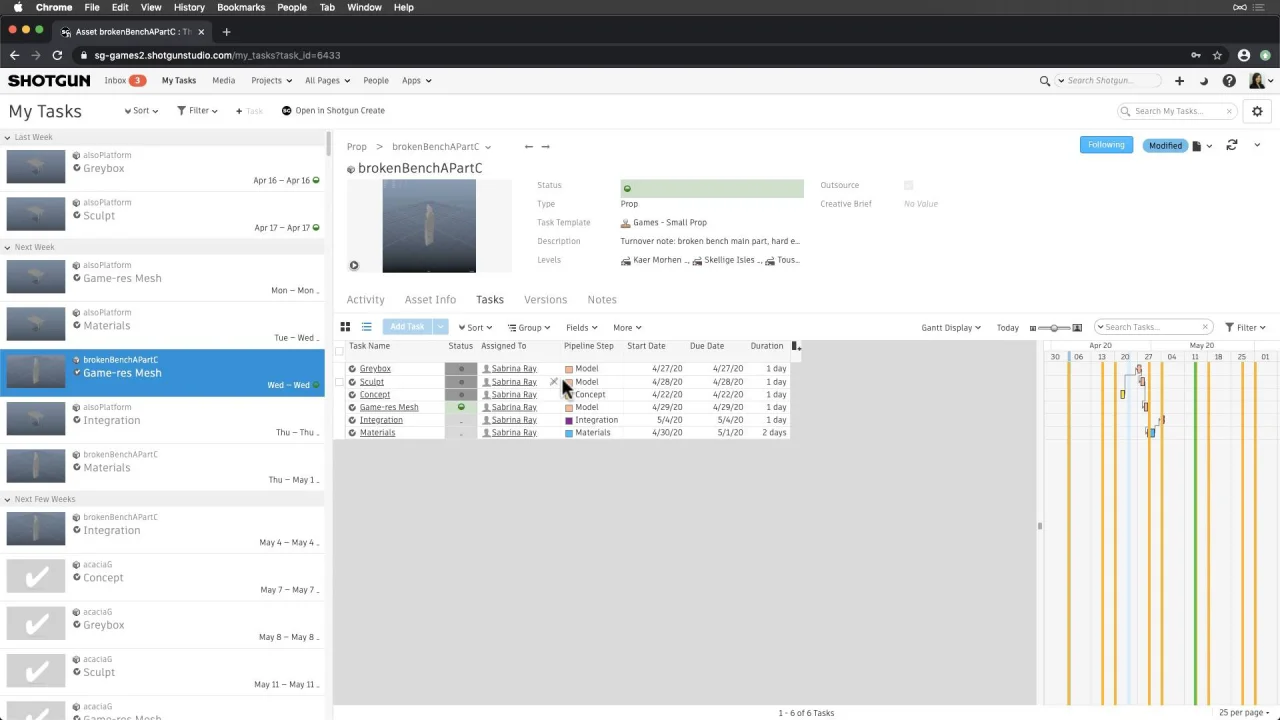Play the brokenBenchAPartC thumbnail media
This screenshot has height=720, width=1280.
tap(354, 265)
